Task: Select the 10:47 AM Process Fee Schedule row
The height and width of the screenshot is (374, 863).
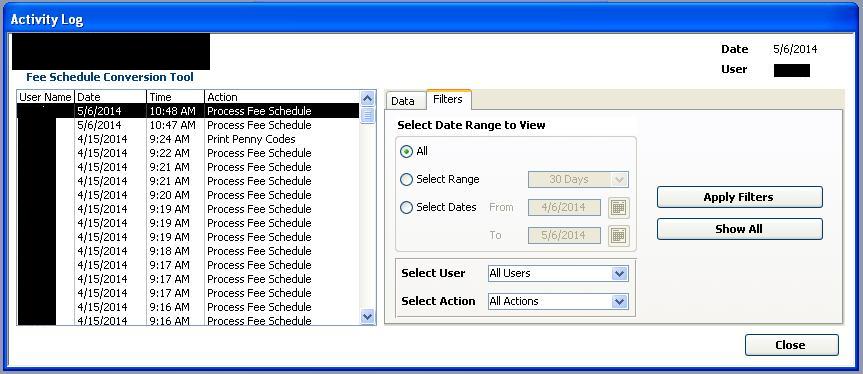Action: [189, 125]
